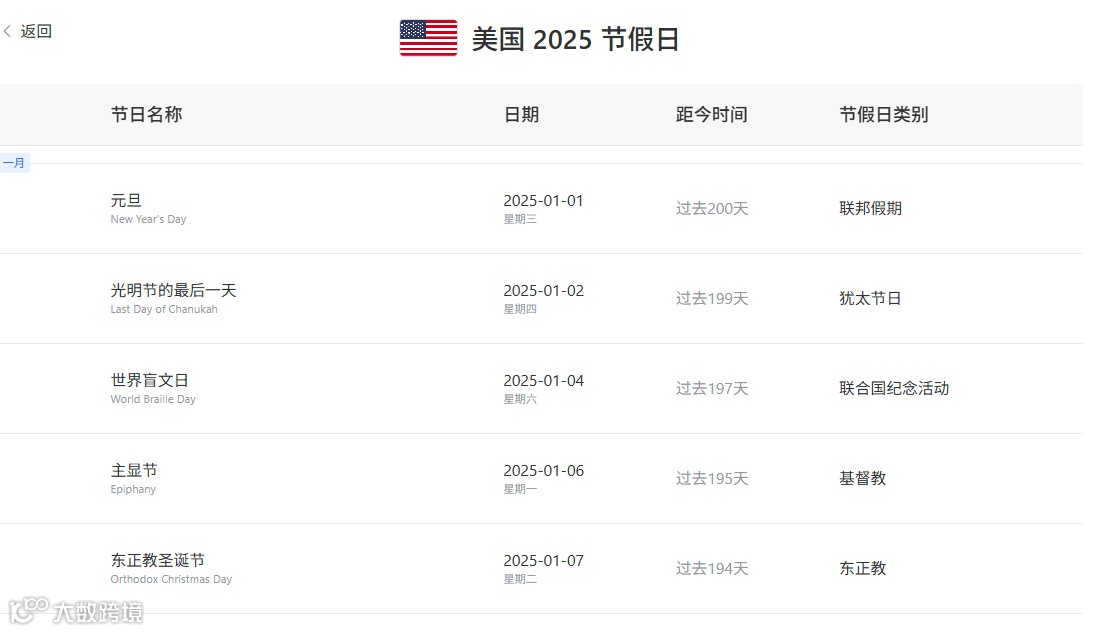Image resolution: width=1097 pixels, height=632 pixels.
Task: Click the 大数跨境 watermark logo
Action: [x=76, y=611]
